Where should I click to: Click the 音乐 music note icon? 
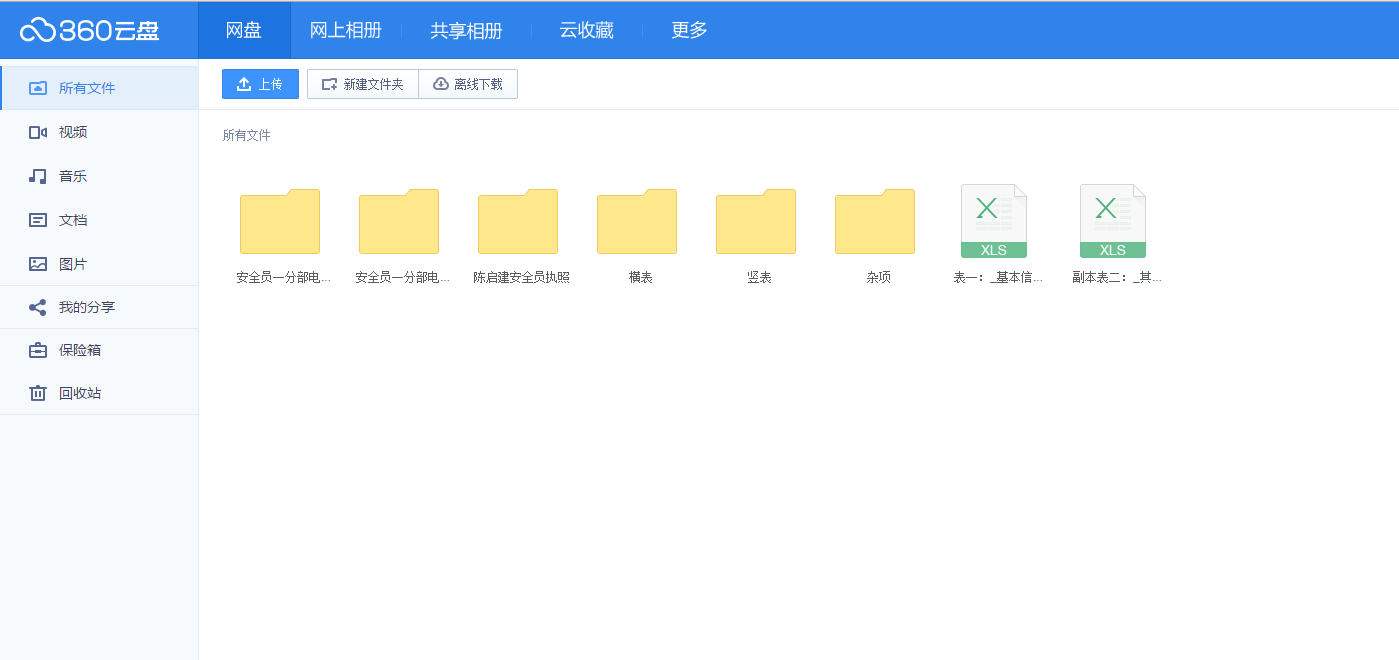click(x=38, y=176)
